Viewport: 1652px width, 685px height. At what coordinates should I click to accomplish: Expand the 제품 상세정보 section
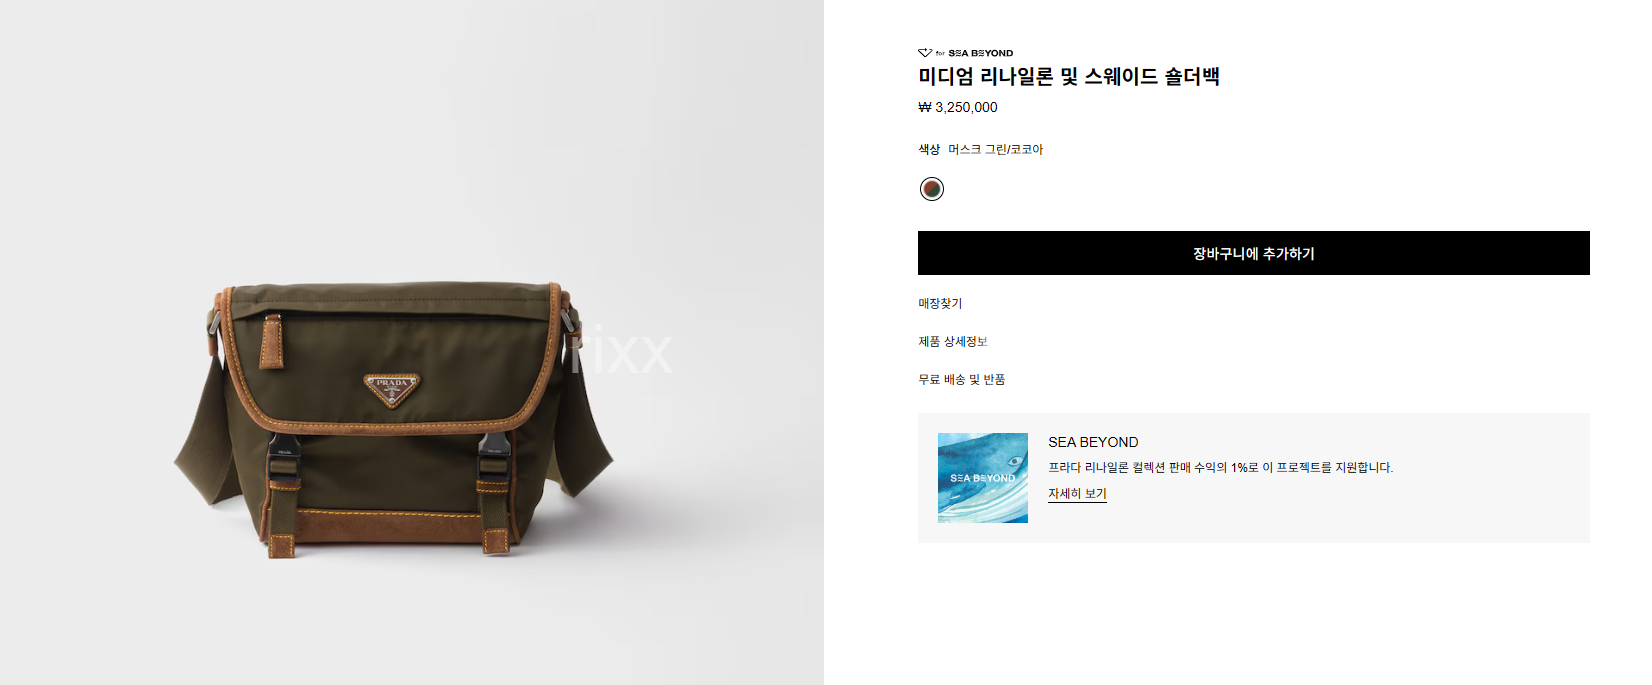tap(953, 341)
